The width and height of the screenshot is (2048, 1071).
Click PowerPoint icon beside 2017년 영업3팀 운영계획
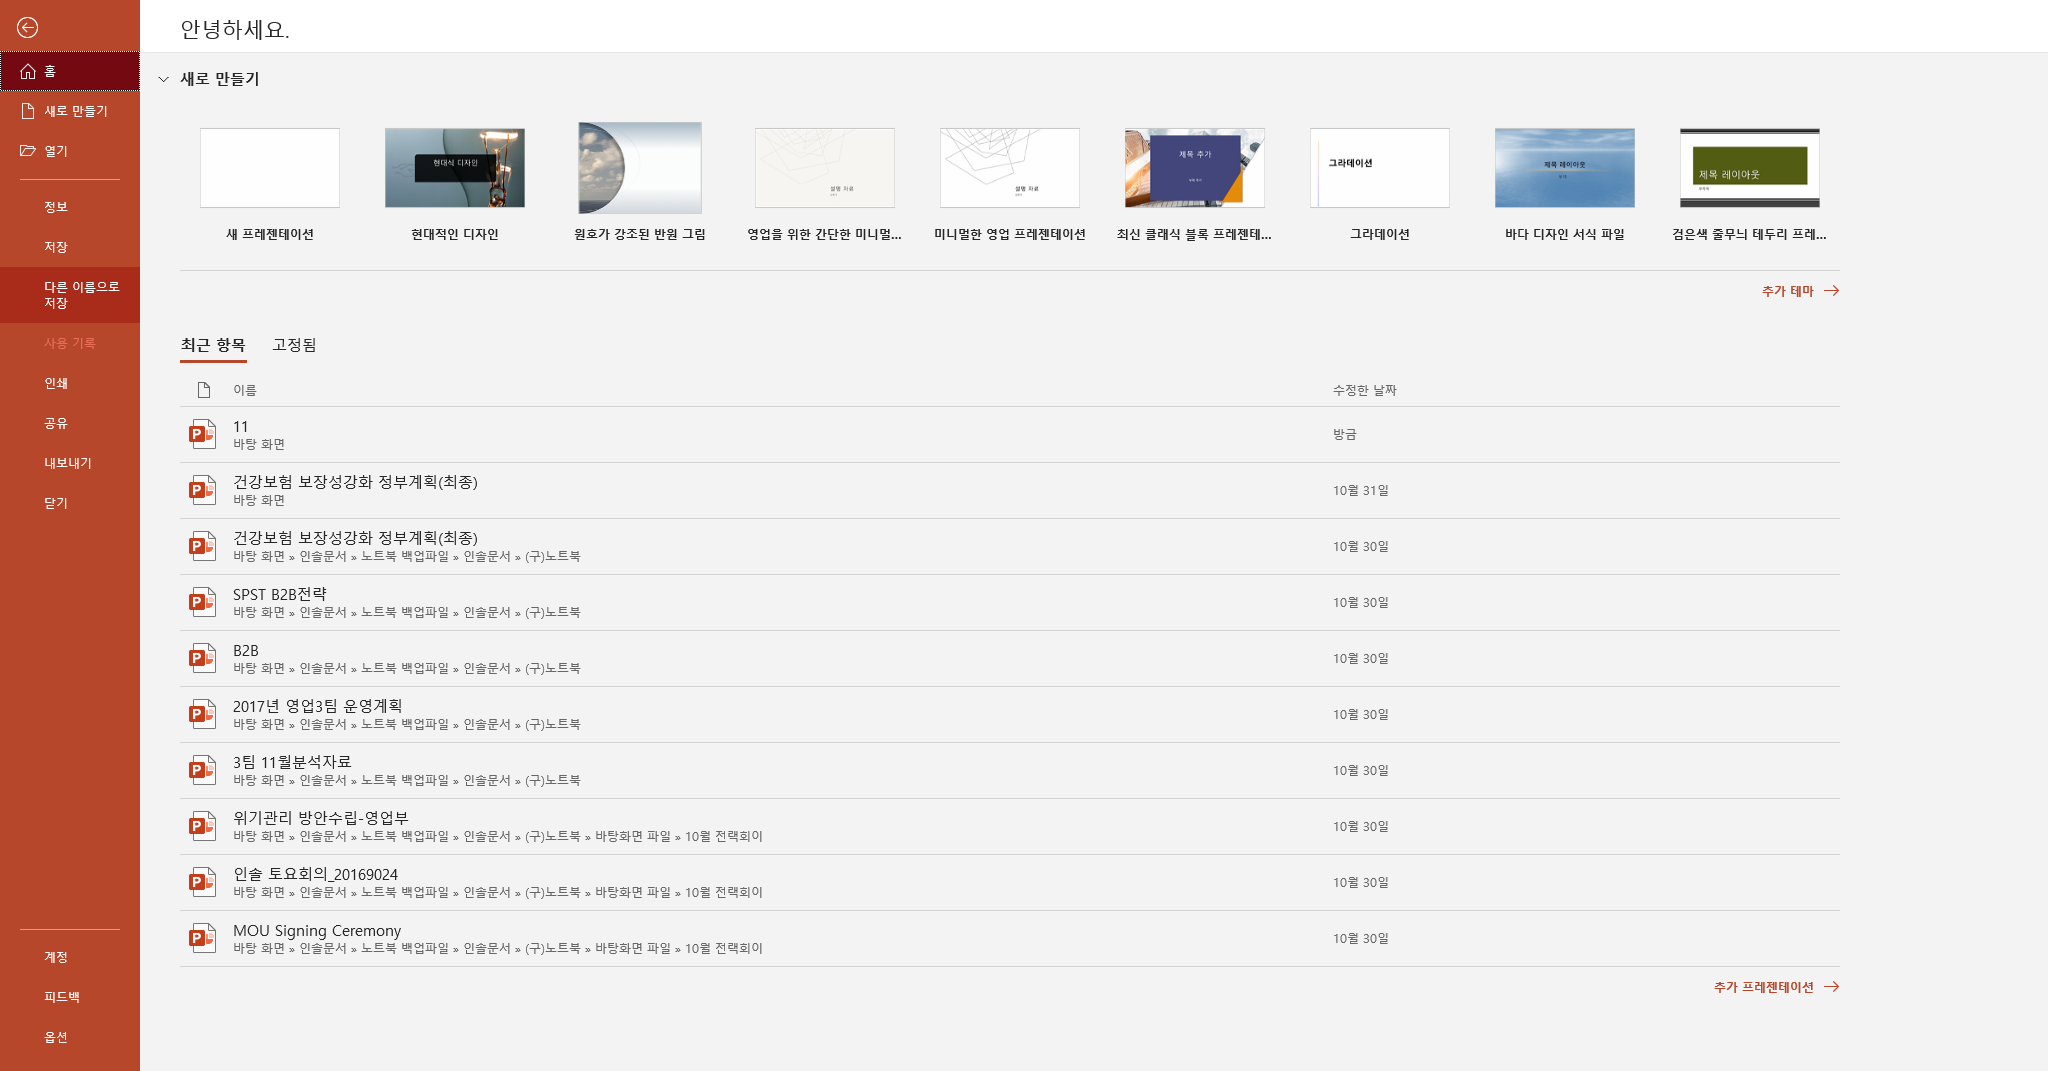click(x=203, y=714)
